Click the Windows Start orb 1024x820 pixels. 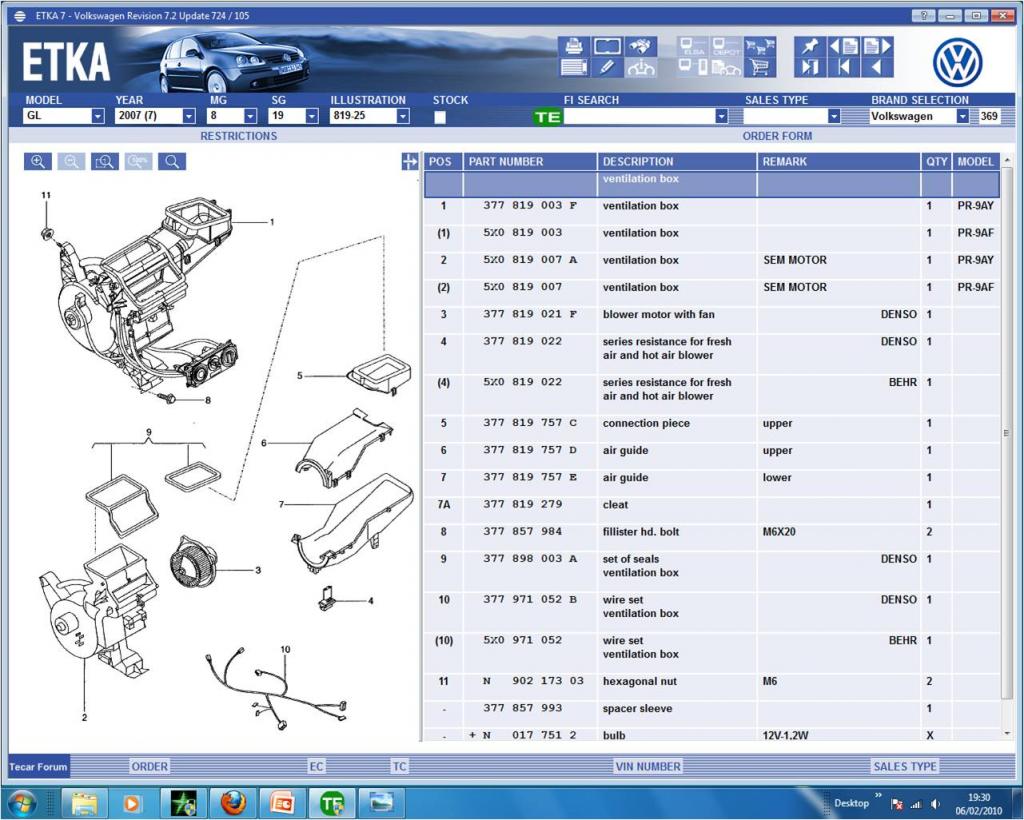(22, 803)
